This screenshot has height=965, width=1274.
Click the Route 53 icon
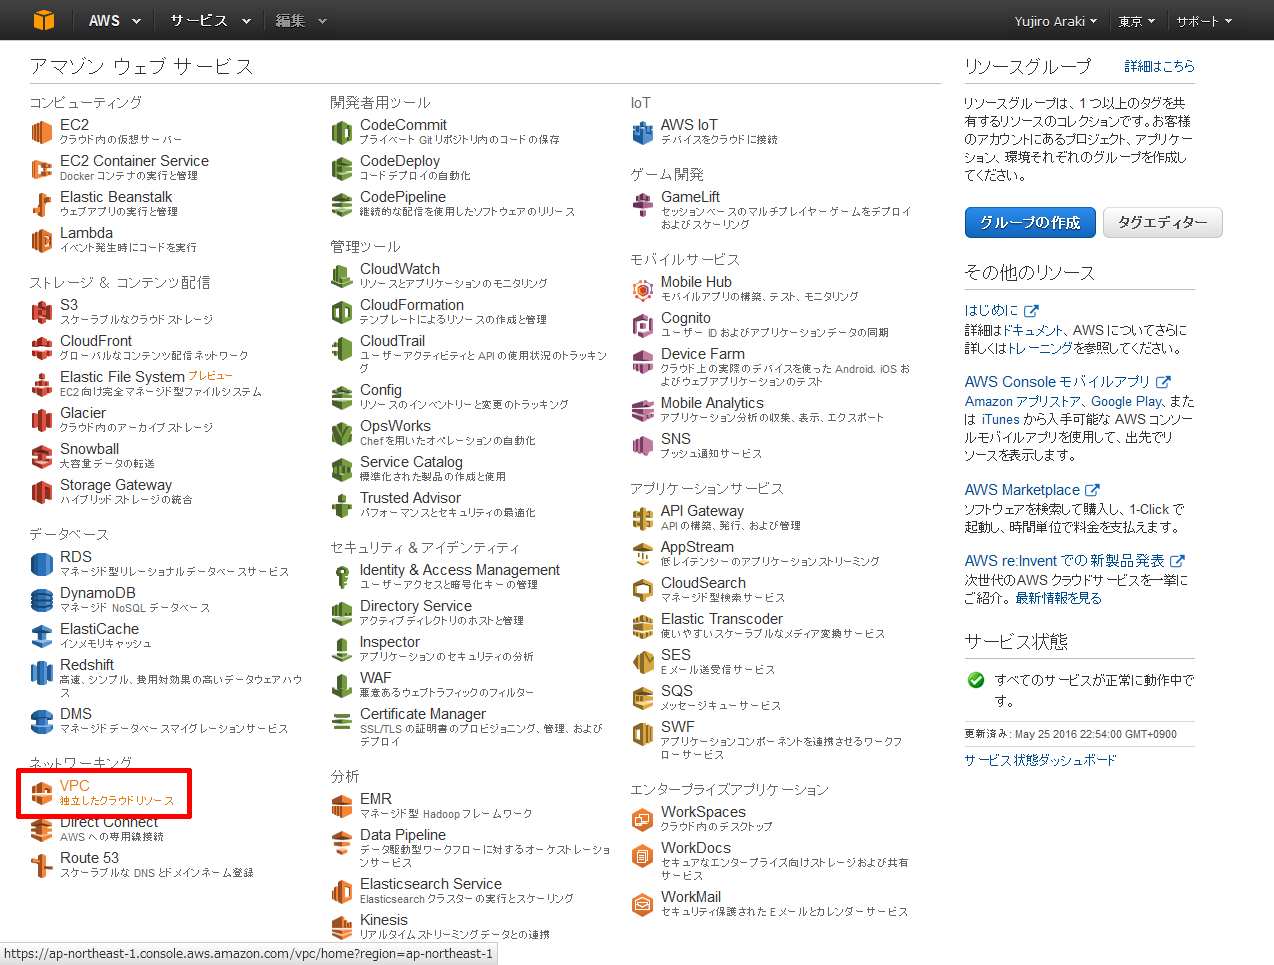(x=41, y=865)
